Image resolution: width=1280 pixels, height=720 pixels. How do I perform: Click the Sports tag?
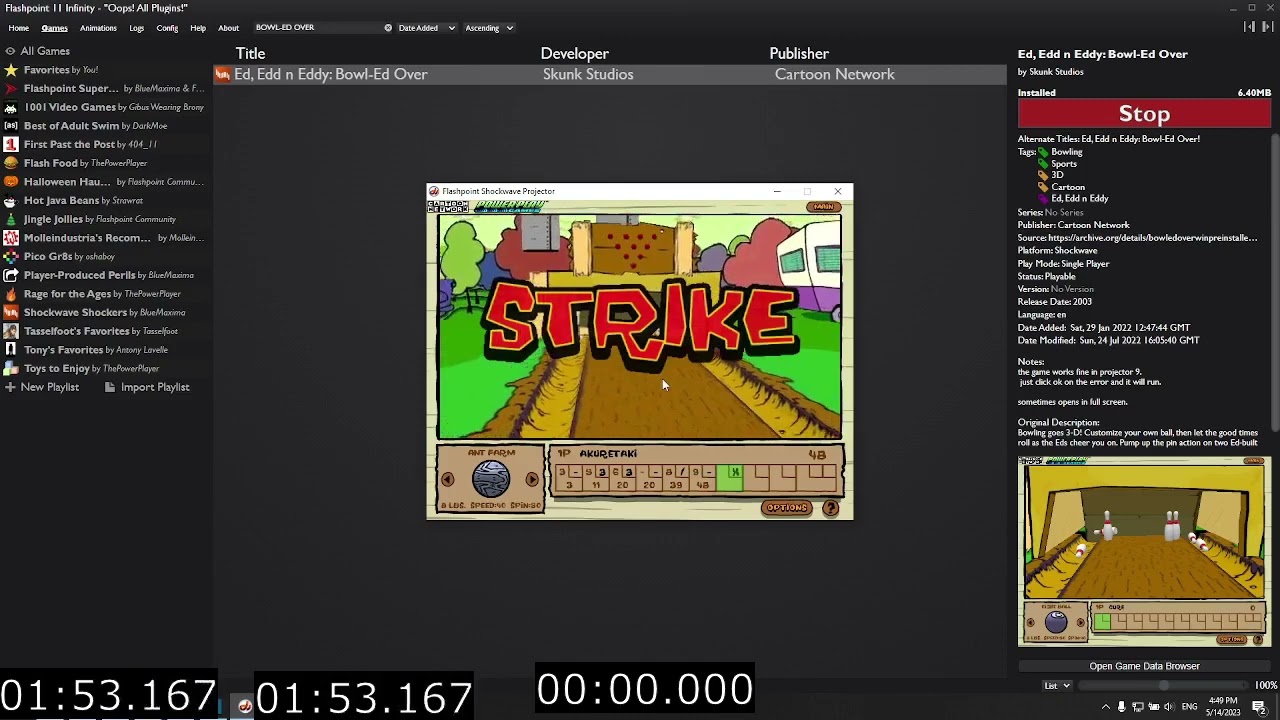[x=1064, y=164]
